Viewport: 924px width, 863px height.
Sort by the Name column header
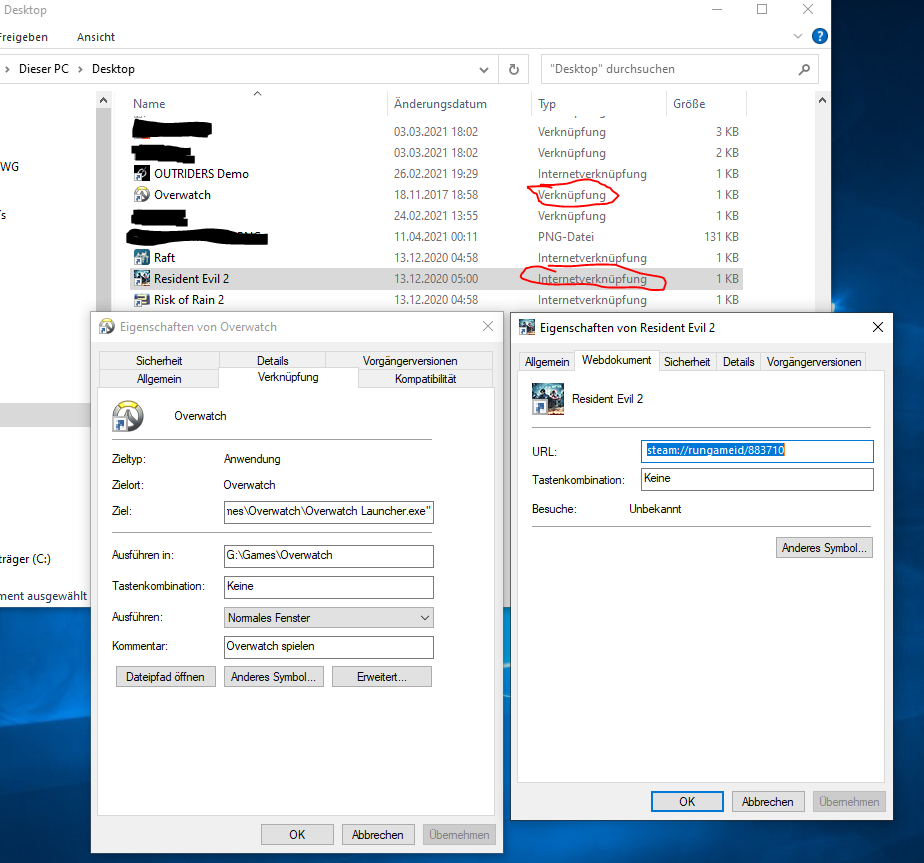[x=149, y=104]
